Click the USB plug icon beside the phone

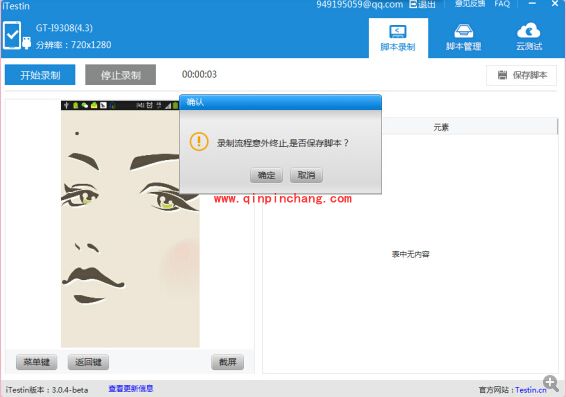(x=26, y=43)
